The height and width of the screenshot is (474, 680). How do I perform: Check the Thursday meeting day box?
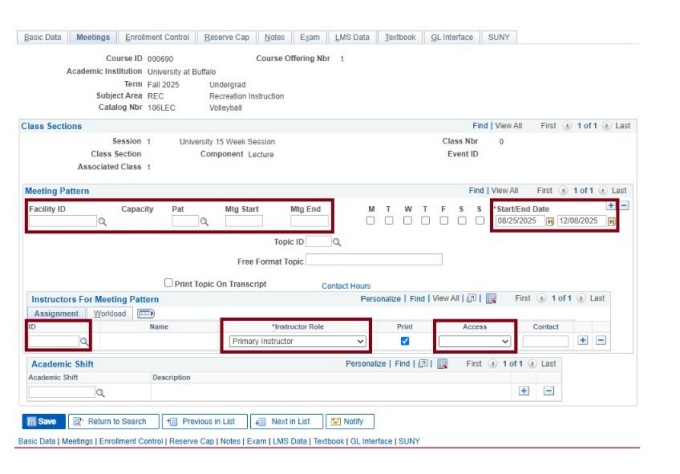[x=425, y=221]
